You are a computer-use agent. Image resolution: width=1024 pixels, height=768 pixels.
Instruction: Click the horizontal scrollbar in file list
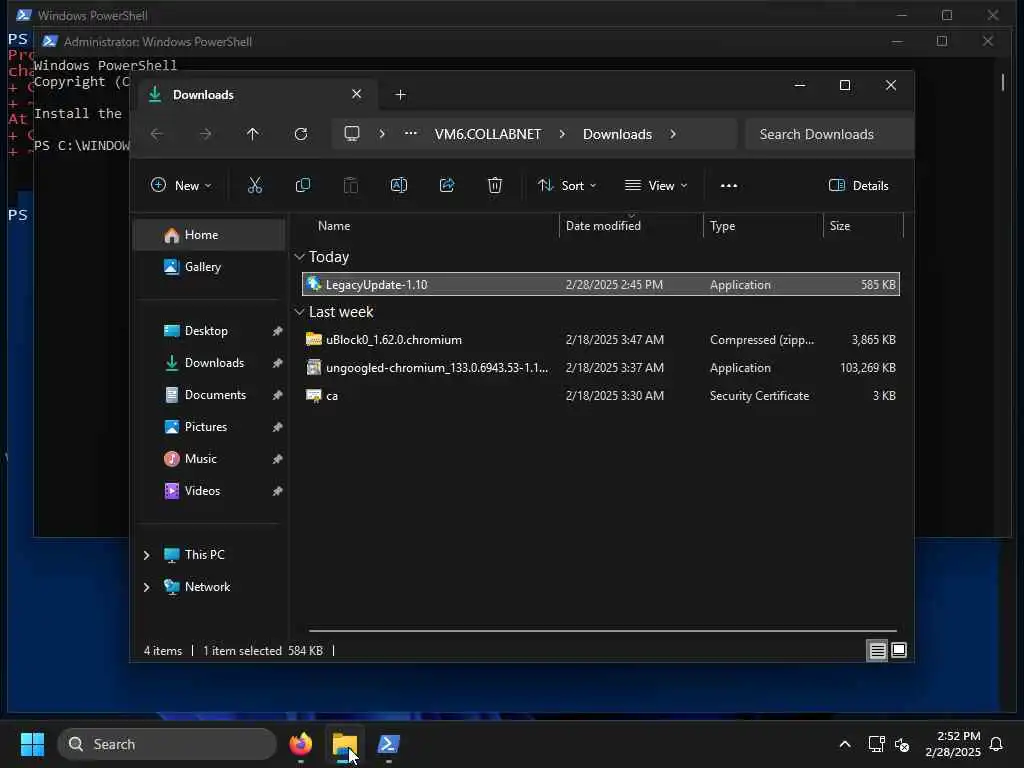[x=602, y=631]
